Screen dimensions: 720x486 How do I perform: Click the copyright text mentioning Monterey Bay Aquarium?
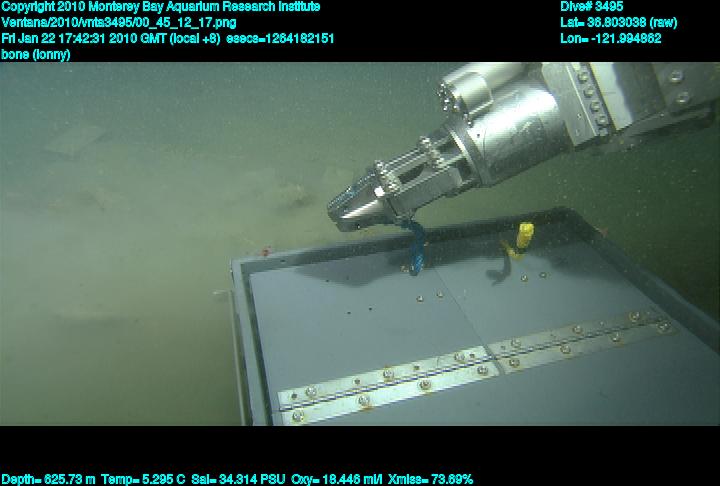coord(161,7)
